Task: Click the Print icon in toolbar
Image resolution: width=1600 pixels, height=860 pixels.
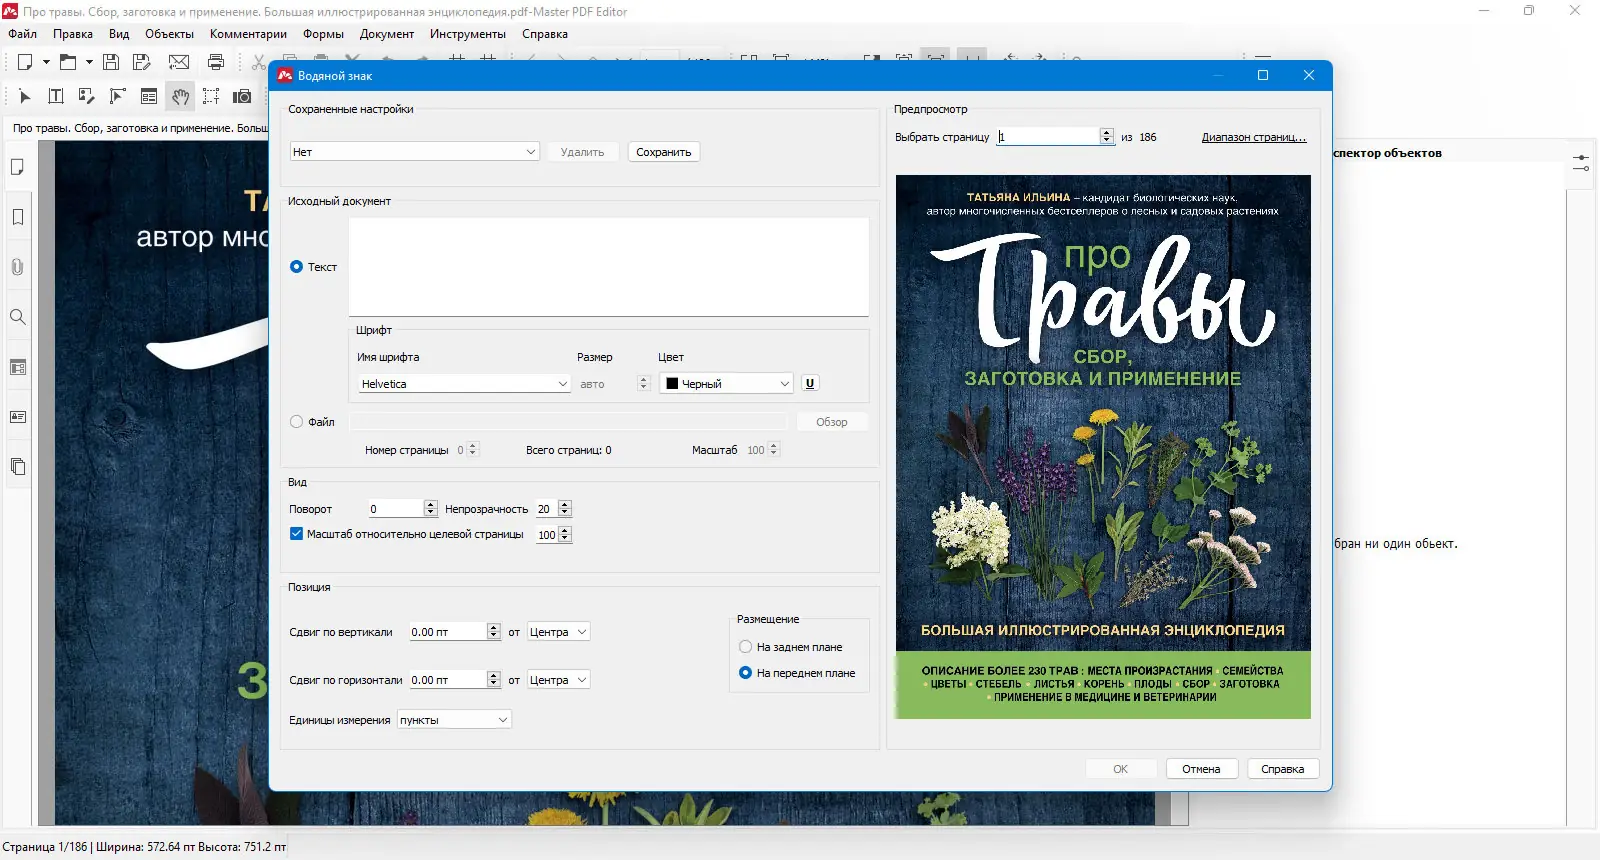Action: tap(216, 62)
